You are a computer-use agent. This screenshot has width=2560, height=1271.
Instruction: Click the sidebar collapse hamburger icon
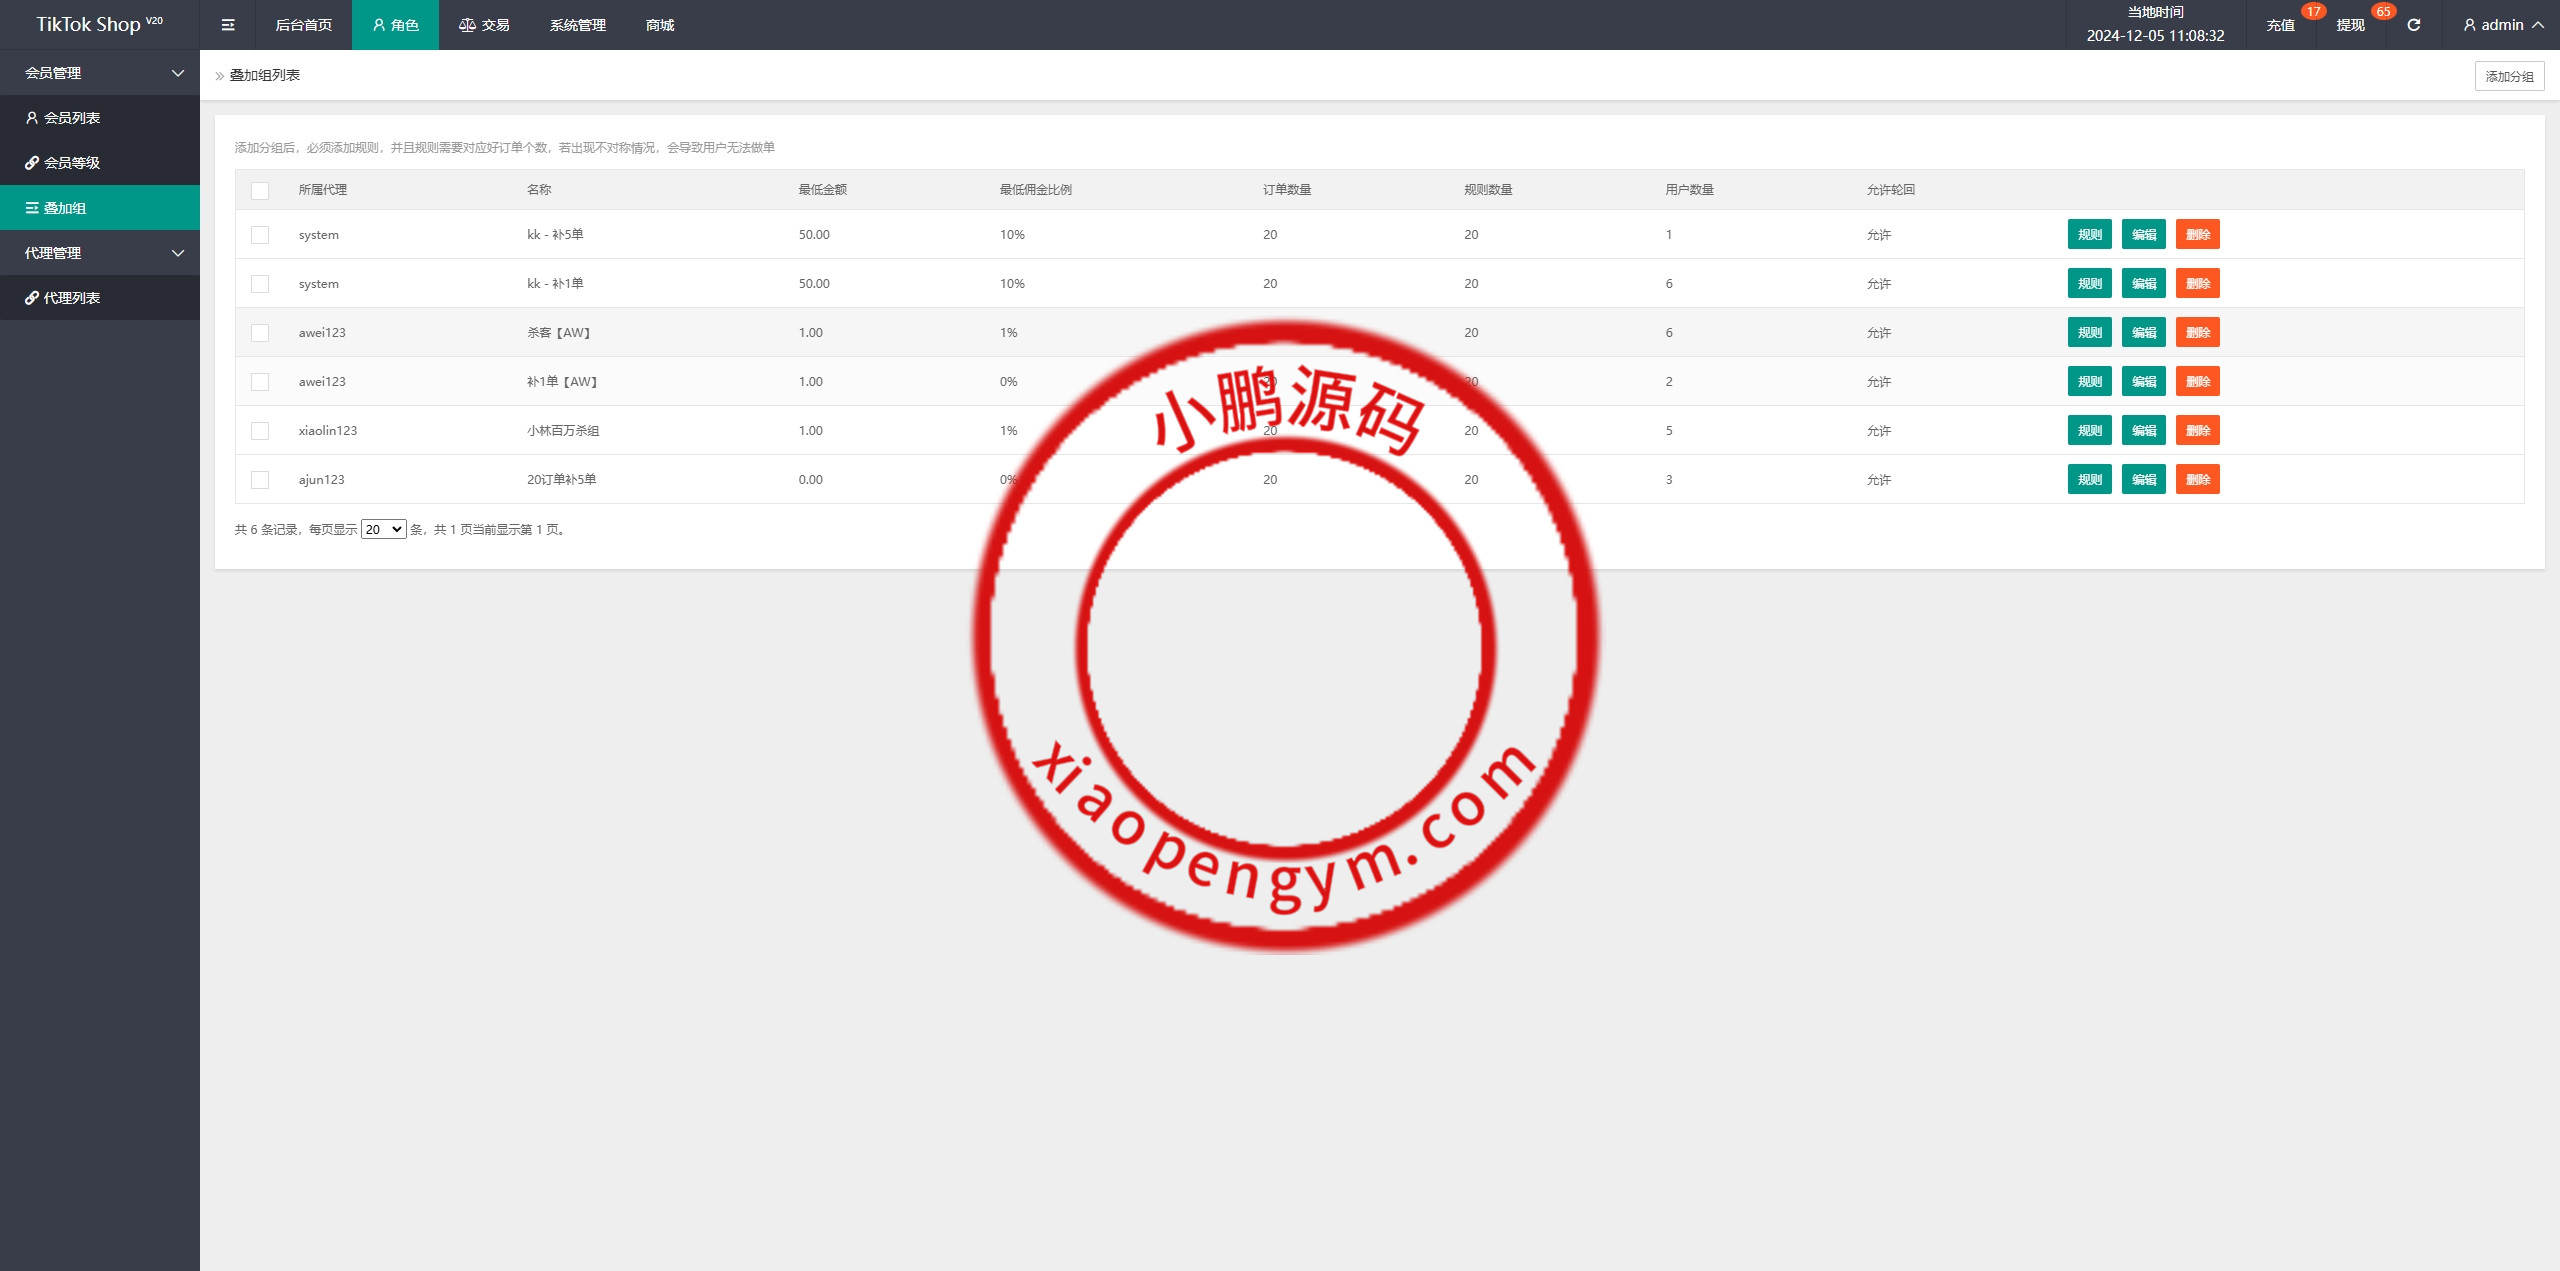tap(228, 25)
